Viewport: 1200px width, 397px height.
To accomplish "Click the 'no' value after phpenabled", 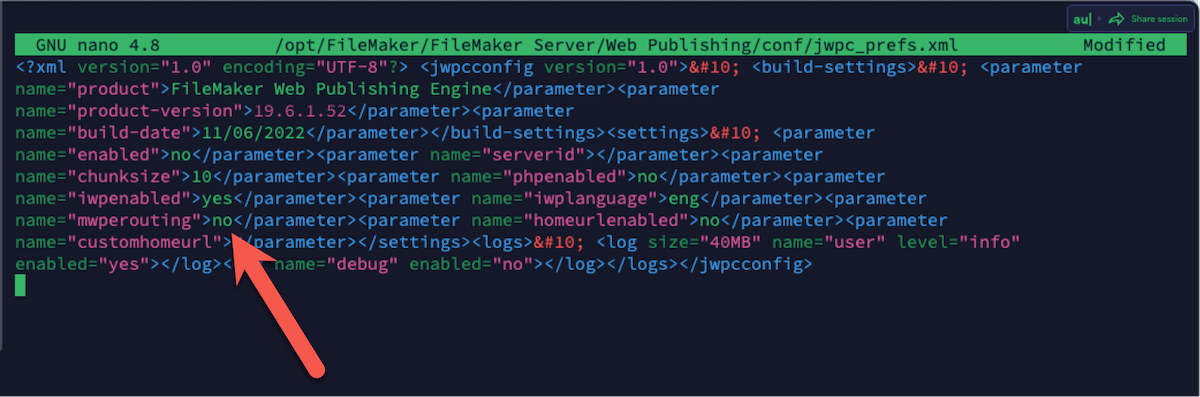I will [x=647, y=177].
